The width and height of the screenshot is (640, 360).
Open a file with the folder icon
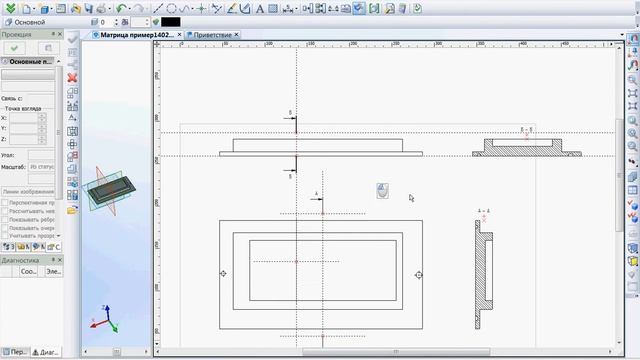click(x=75, y=8)
